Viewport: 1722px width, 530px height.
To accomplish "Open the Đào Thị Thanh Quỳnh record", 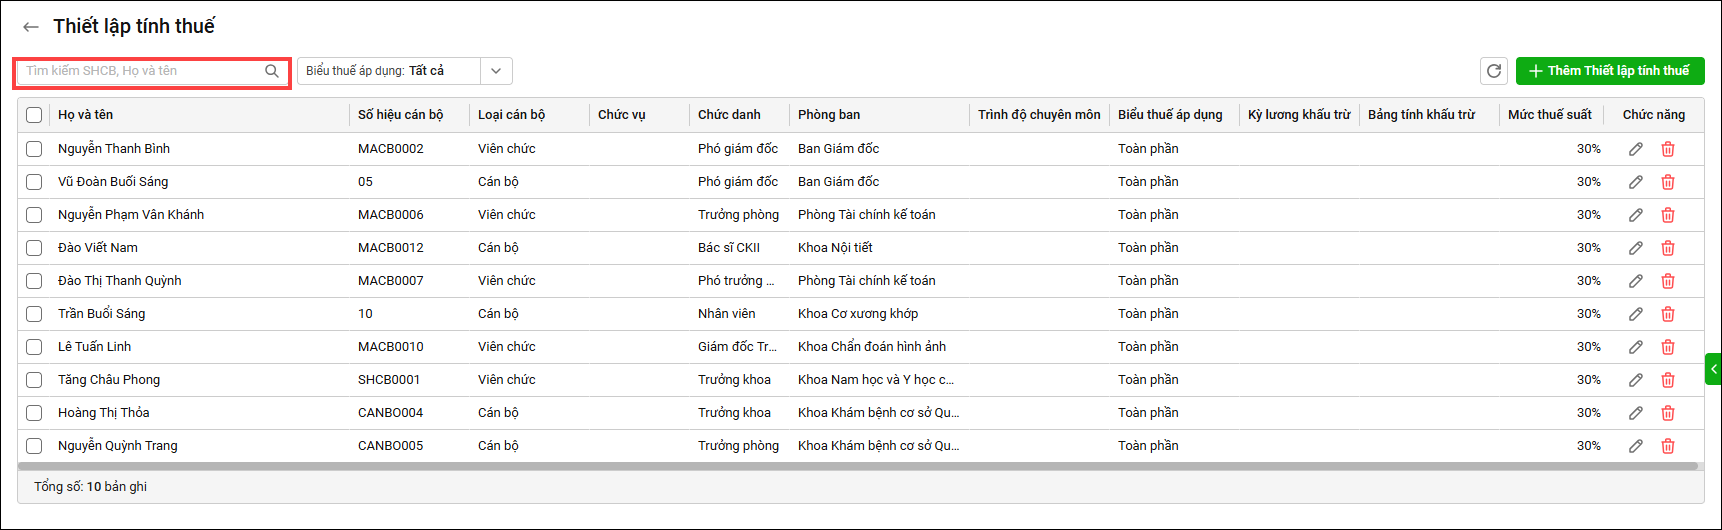I will (x=120, y=281).
